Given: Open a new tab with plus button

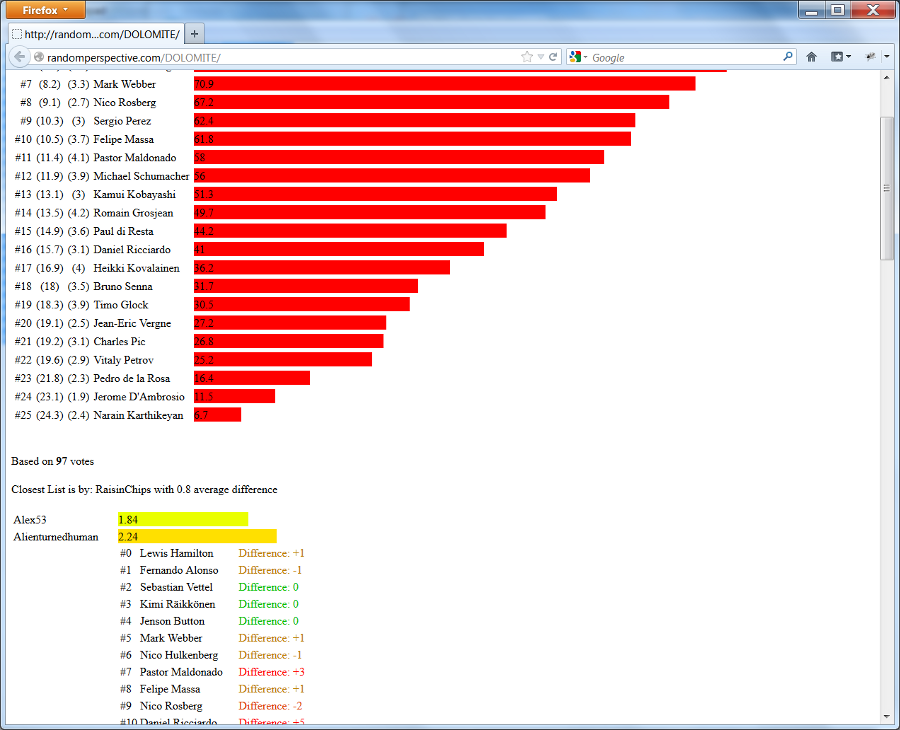Looking at the screenshot, I should (x=195, y=34).
